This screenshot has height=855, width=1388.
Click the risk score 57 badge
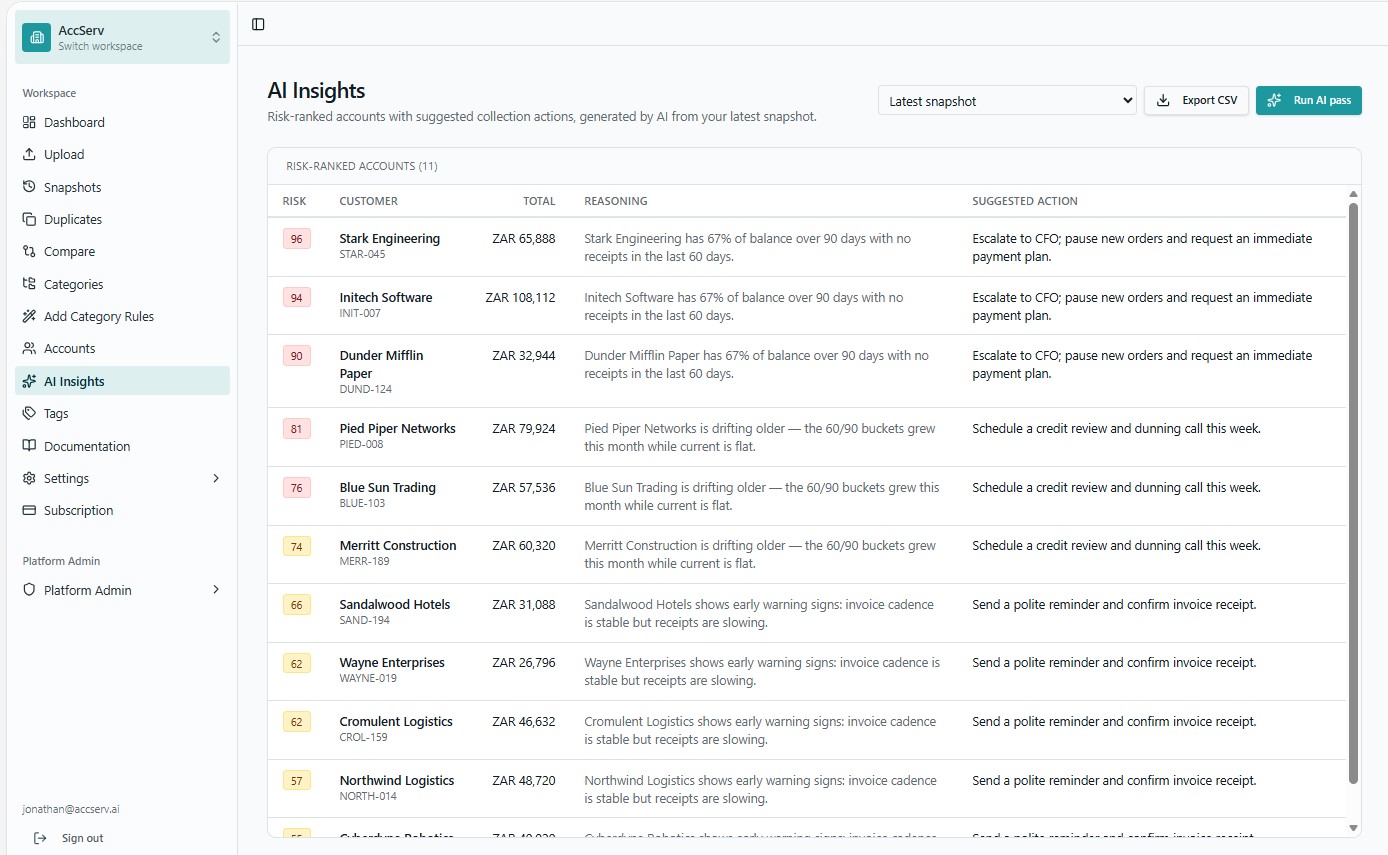[x=297, y=780]
